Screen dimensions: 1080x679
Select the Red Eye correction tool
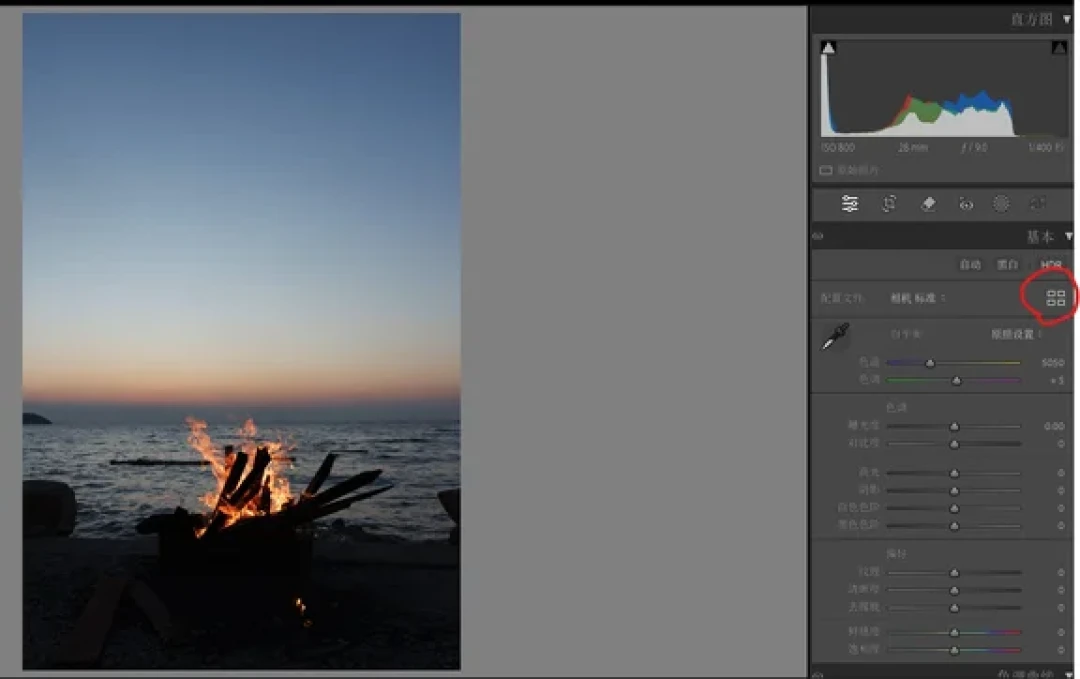coord(966,204)
